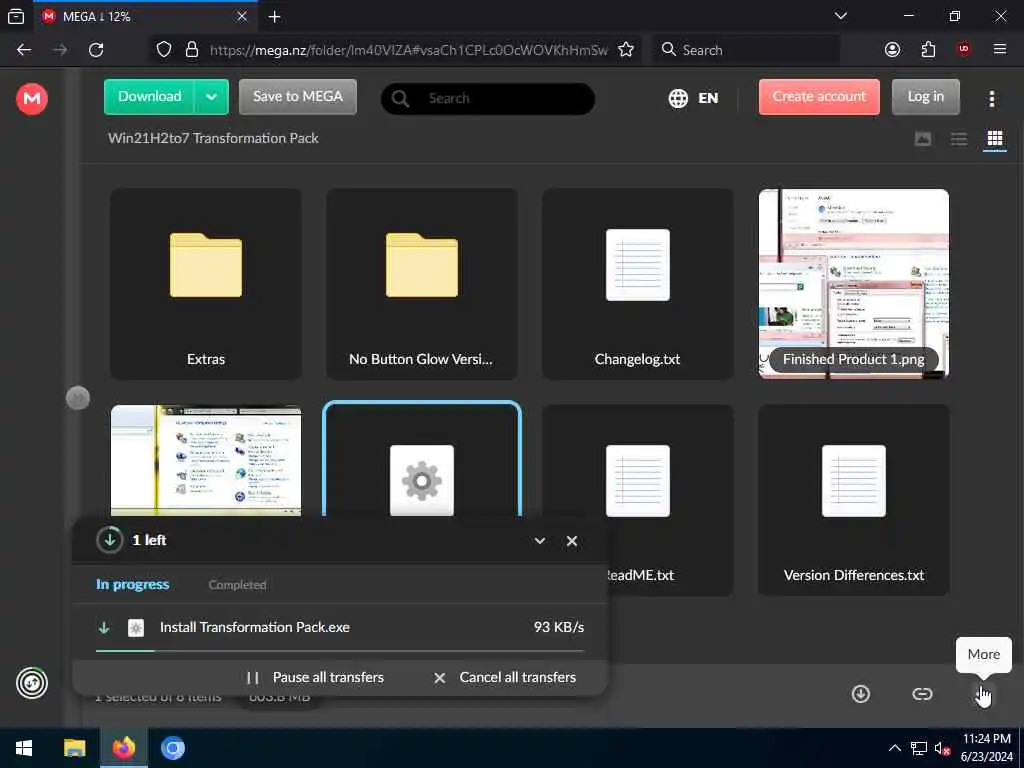Click the get link icon
Viewport: 1024px width, 768px height.
coord(922,694)
